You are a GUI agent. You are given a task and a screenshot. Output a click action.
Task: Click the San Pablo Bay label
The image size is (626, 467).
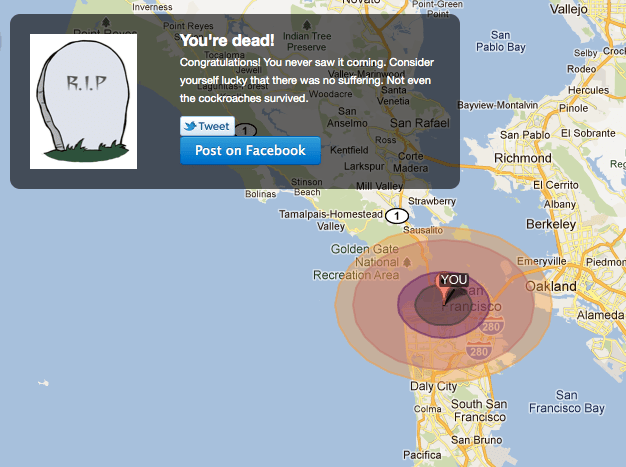501,41
